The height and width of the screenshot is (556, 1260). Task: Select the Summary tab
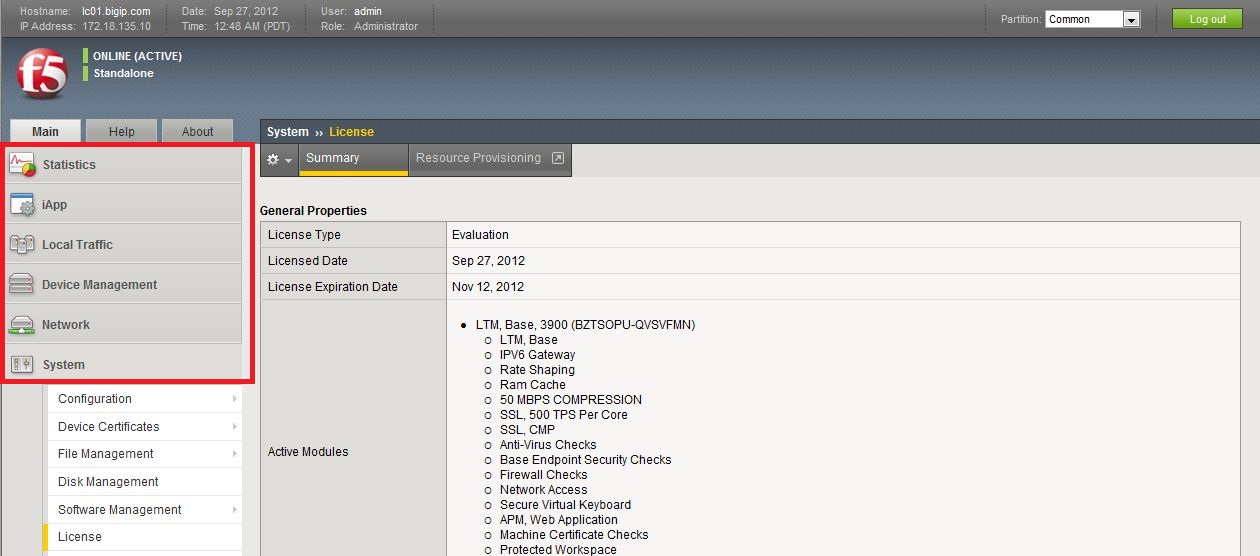(x=353, y=159)
